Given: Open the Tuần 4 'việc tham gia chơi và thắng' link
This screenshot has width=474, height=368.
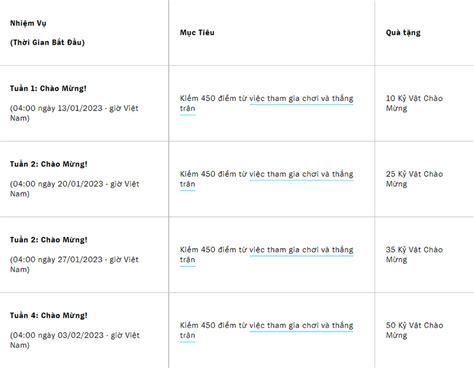Looking at the screenshot, I should pyautogui.click(x=301, y=326).
